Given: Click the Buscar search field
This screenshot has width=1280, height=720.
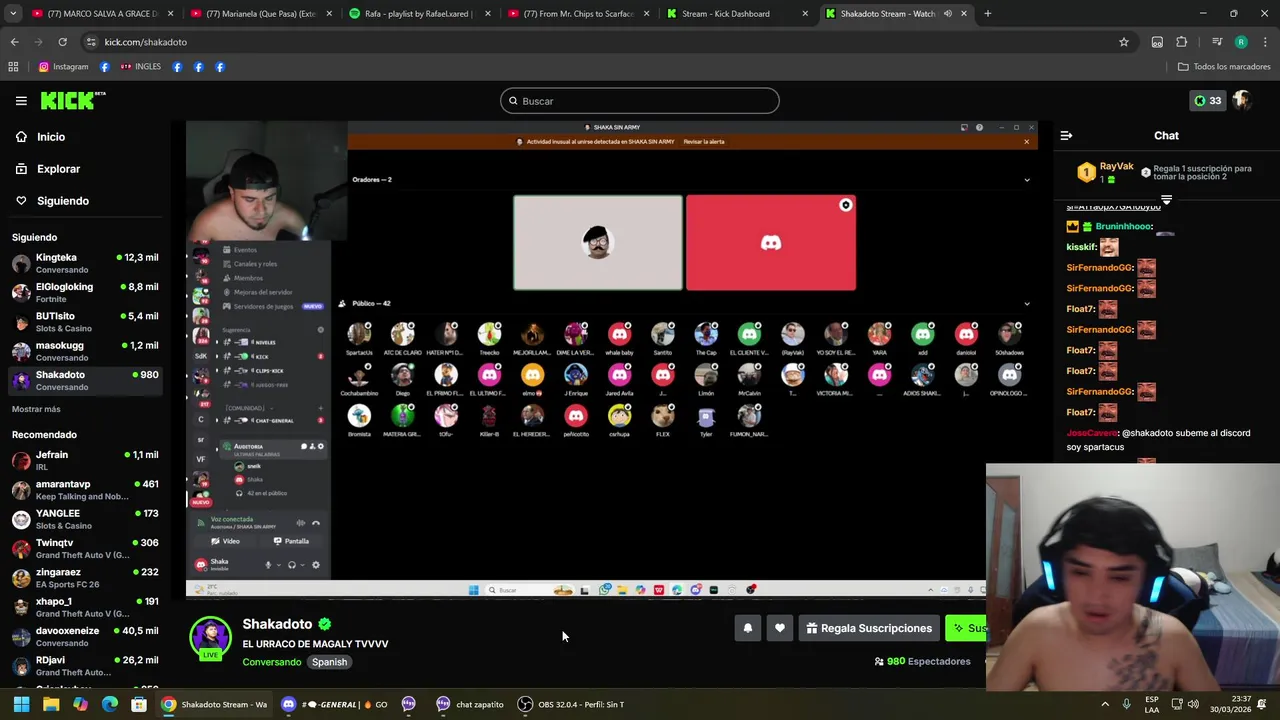Looking at the screenshot, I should coord(640,101).
